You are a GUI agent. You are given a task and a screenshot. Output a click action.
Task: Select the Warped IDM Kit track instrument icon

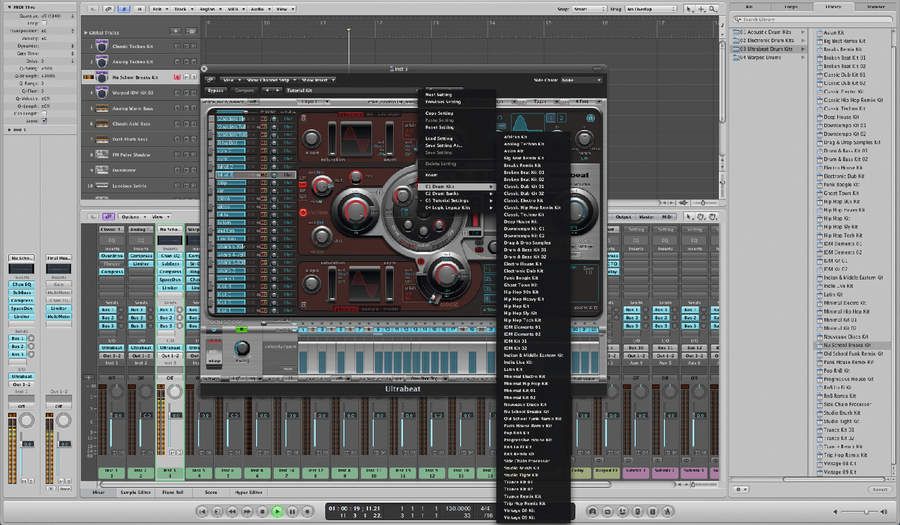tap(102, 92)
